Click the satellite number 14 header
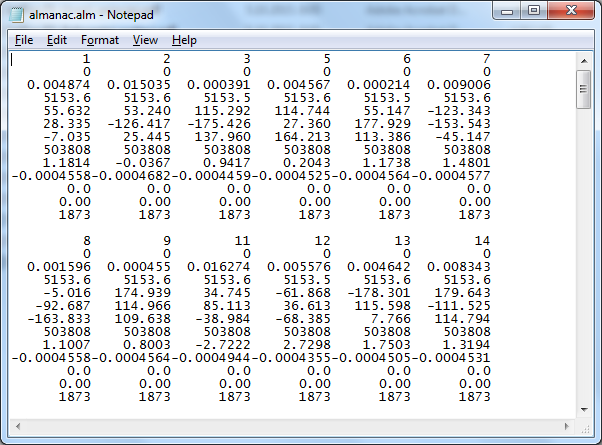 coord(483,241)
